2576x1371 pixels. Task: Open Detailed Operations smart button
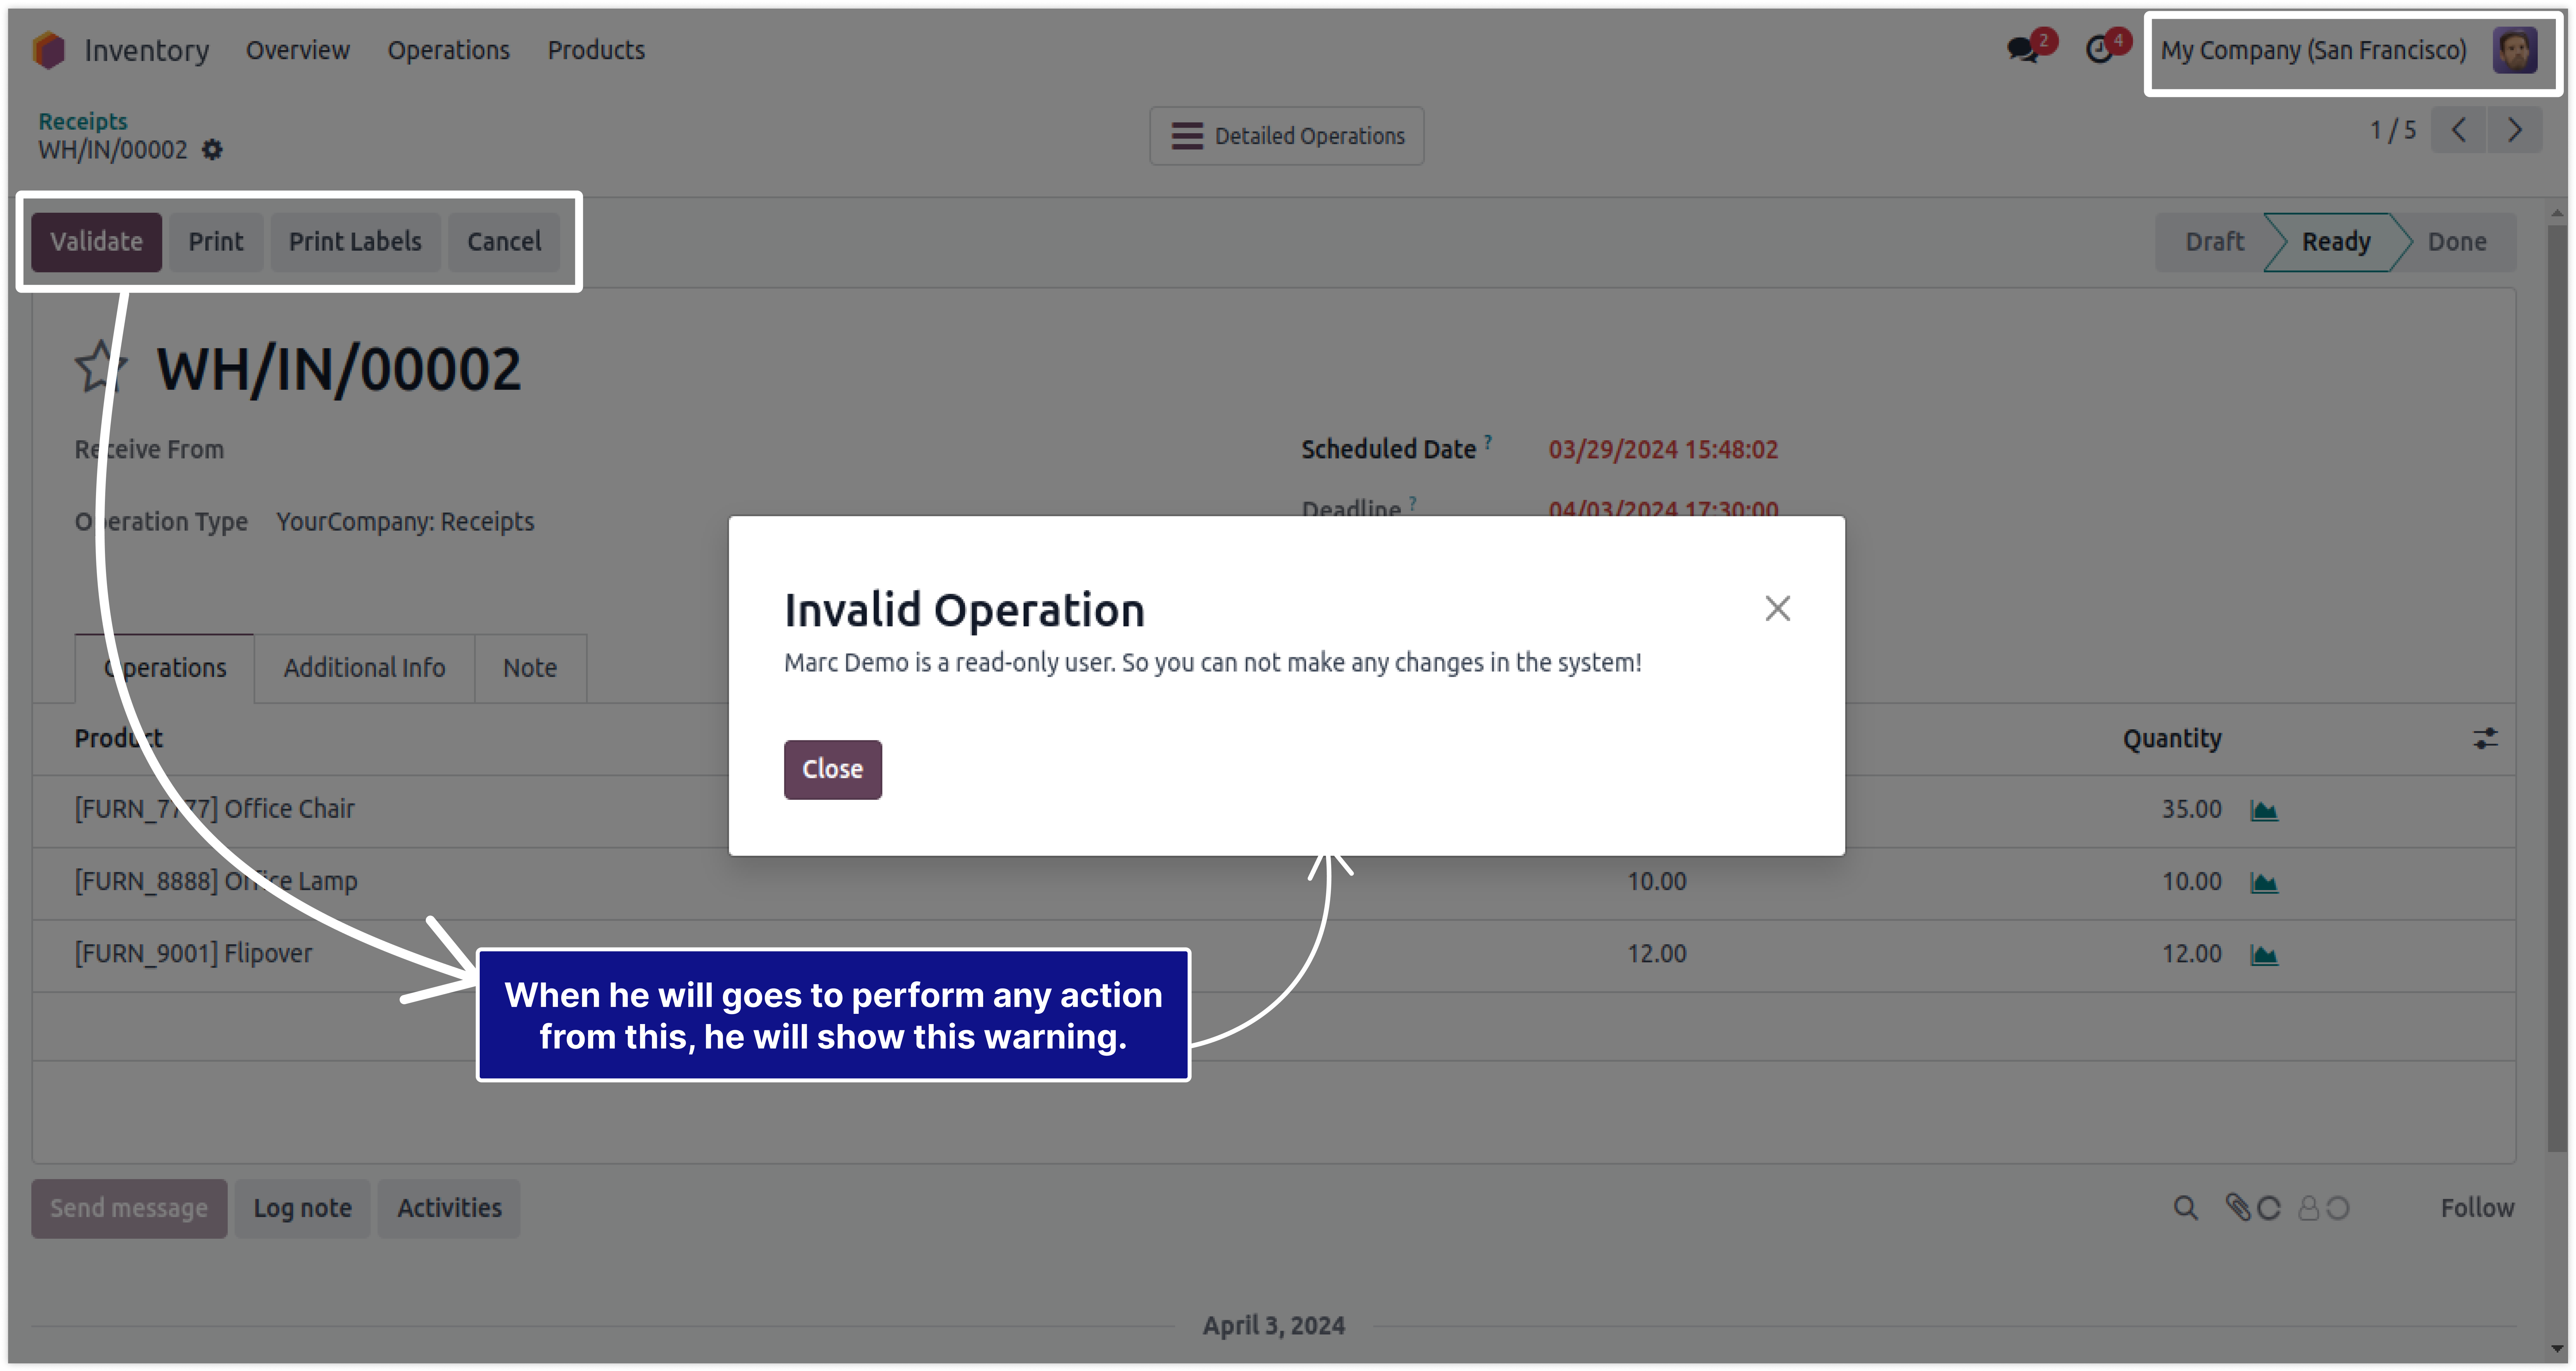point(1287,136)
